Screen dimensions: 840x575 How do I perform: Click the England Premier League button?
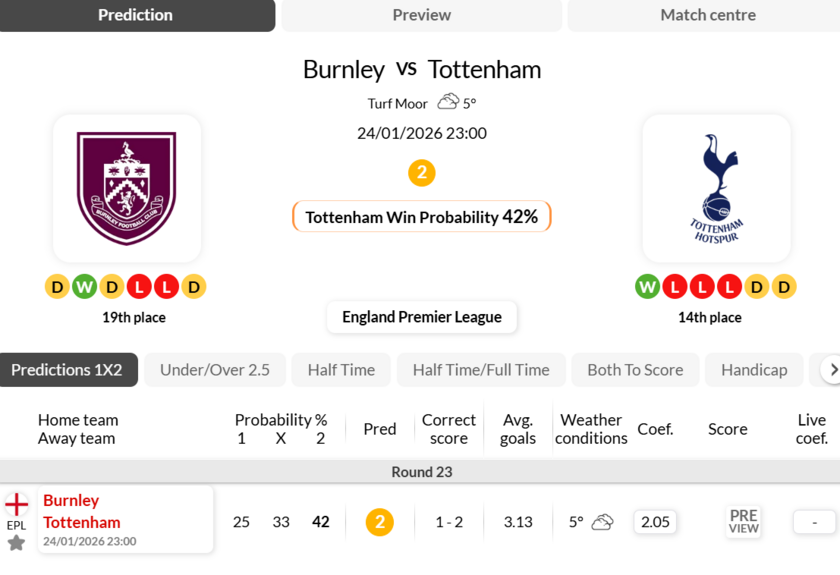click(422, 317)
